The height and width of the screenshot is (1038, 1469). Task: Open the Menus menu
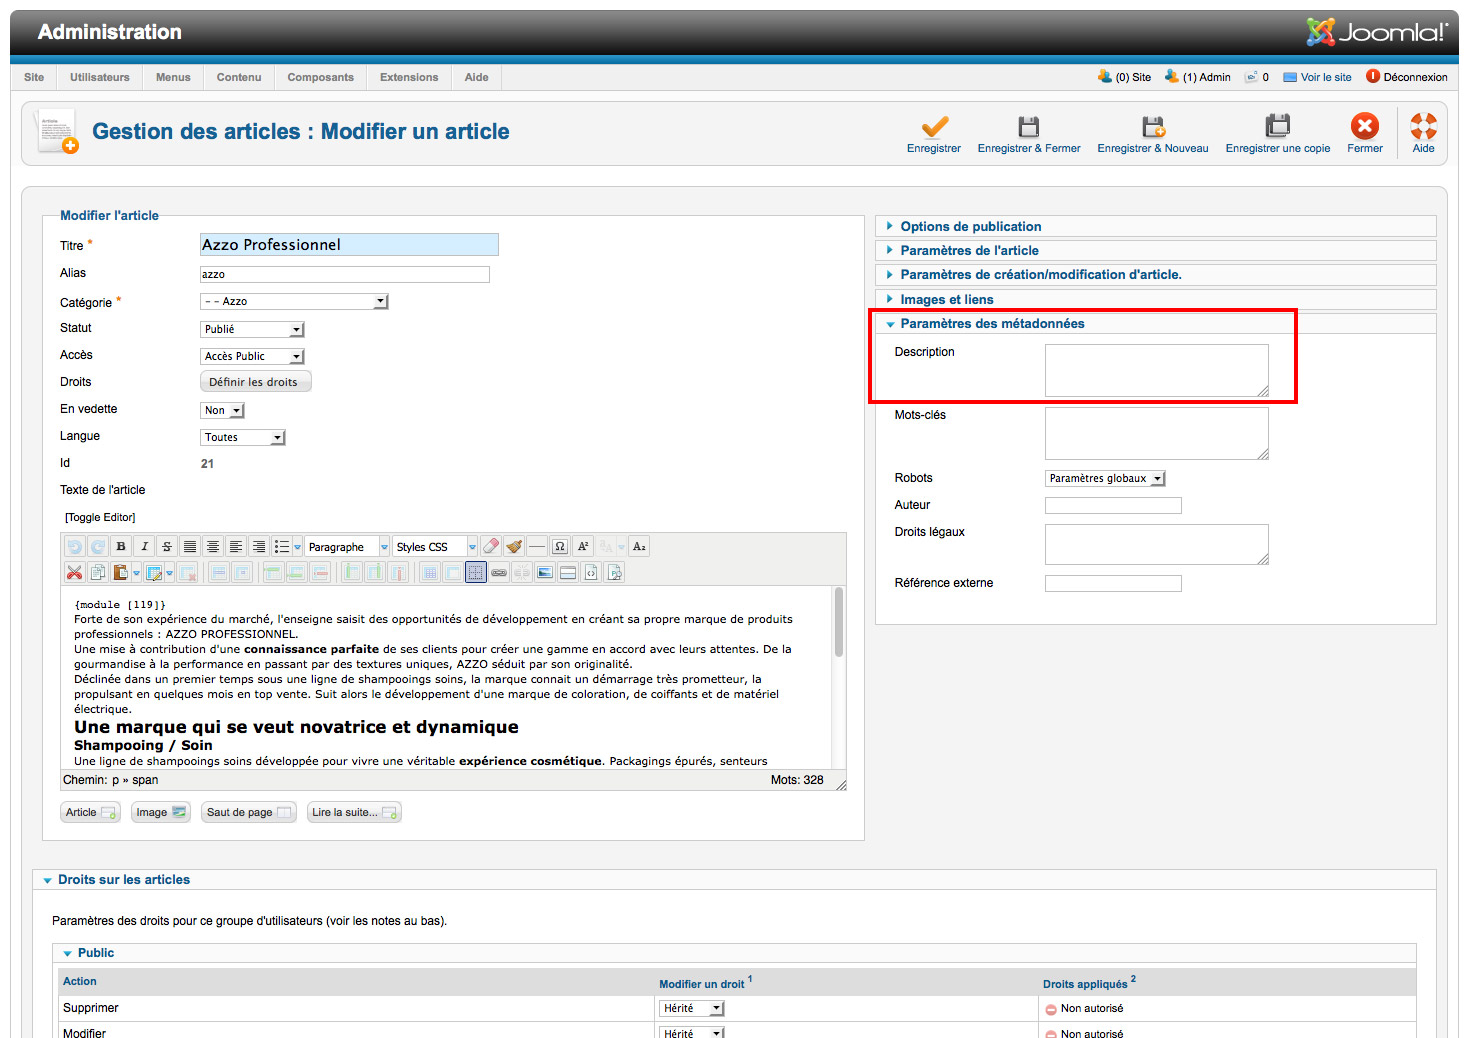point(173,77)
